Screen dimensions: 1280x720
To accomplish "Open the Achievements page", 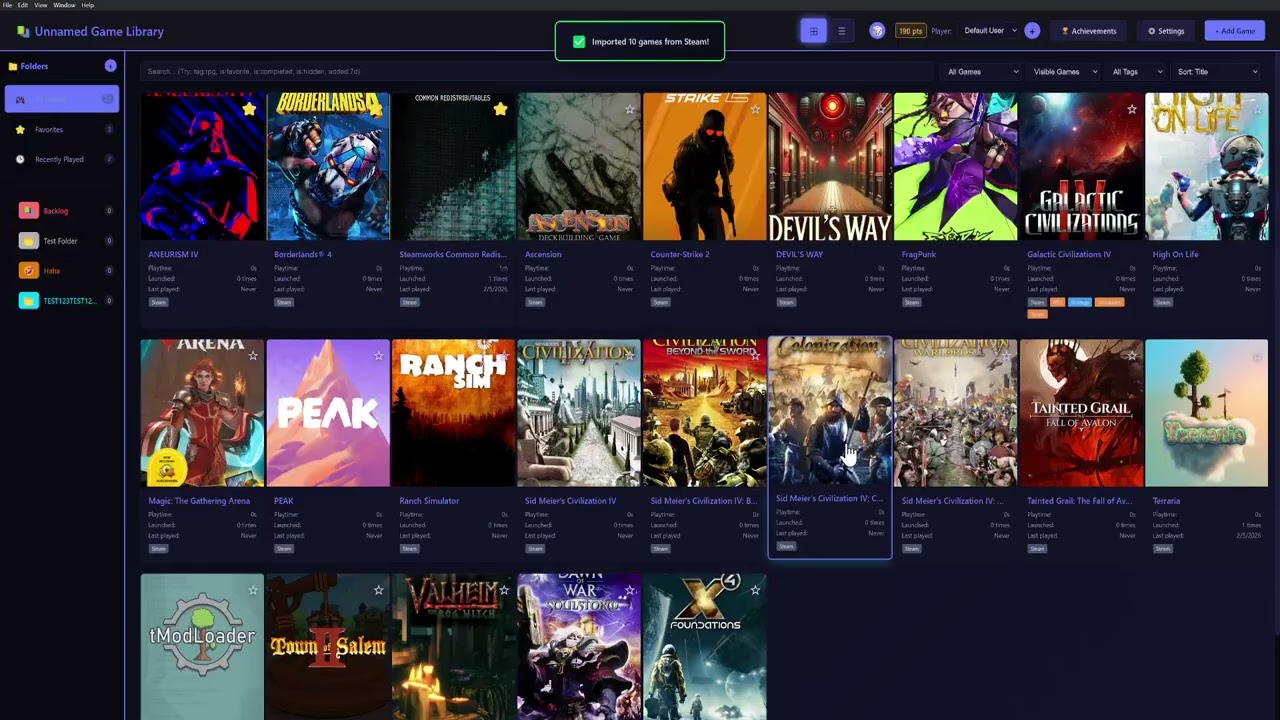I will coord(1089,31).
